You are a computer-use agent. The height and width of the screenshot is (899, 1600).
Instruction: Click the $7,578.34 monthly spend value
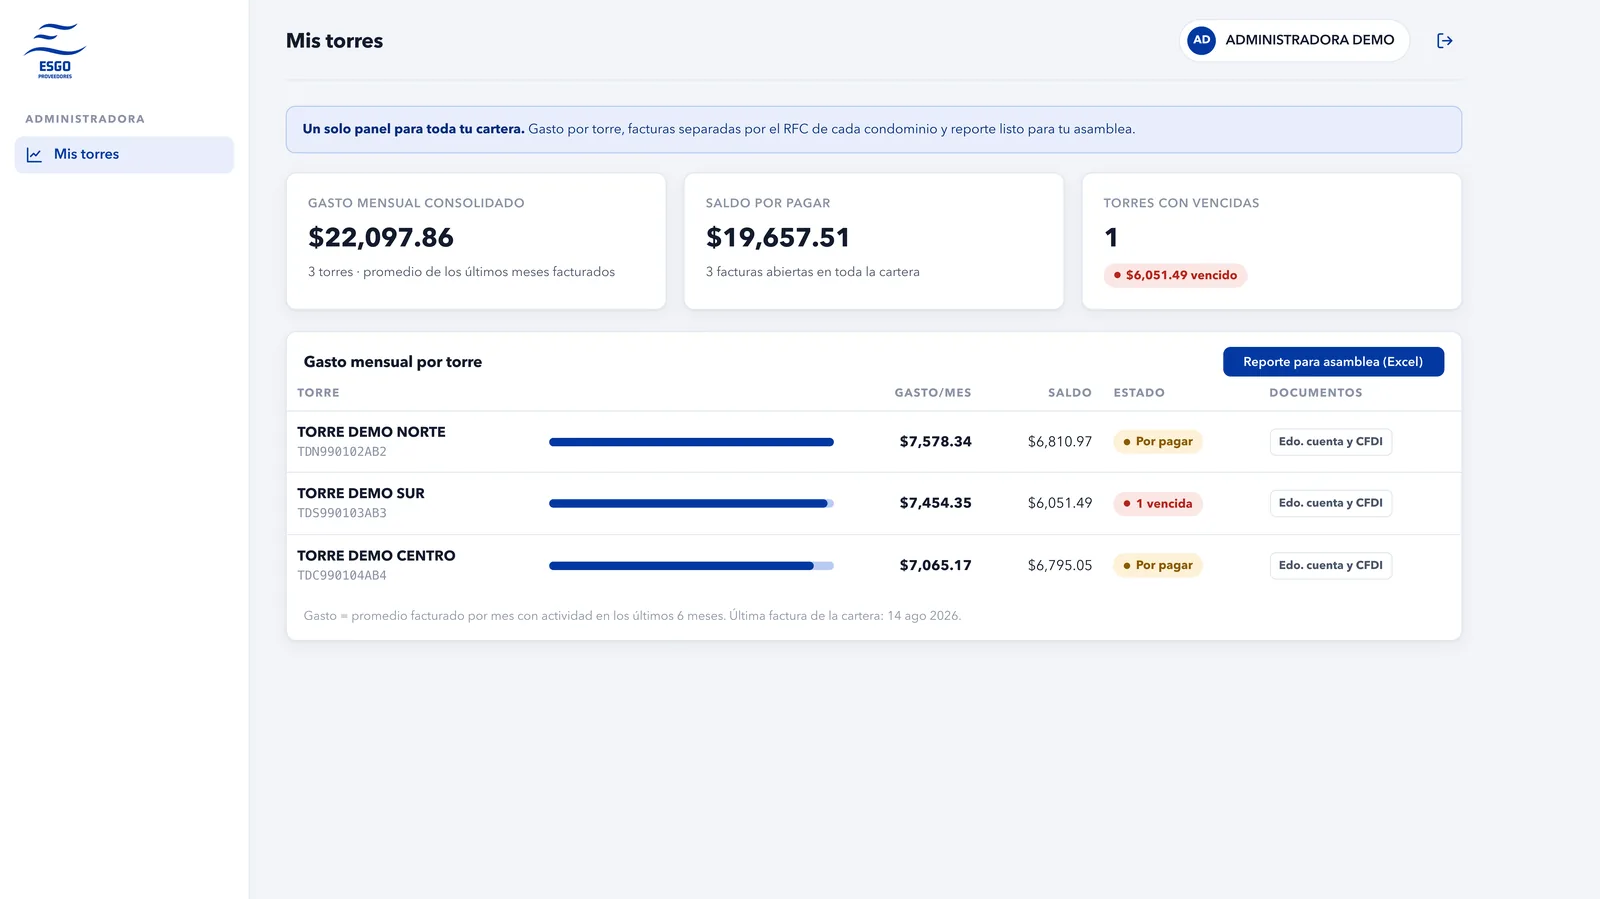tap(935, 442)
